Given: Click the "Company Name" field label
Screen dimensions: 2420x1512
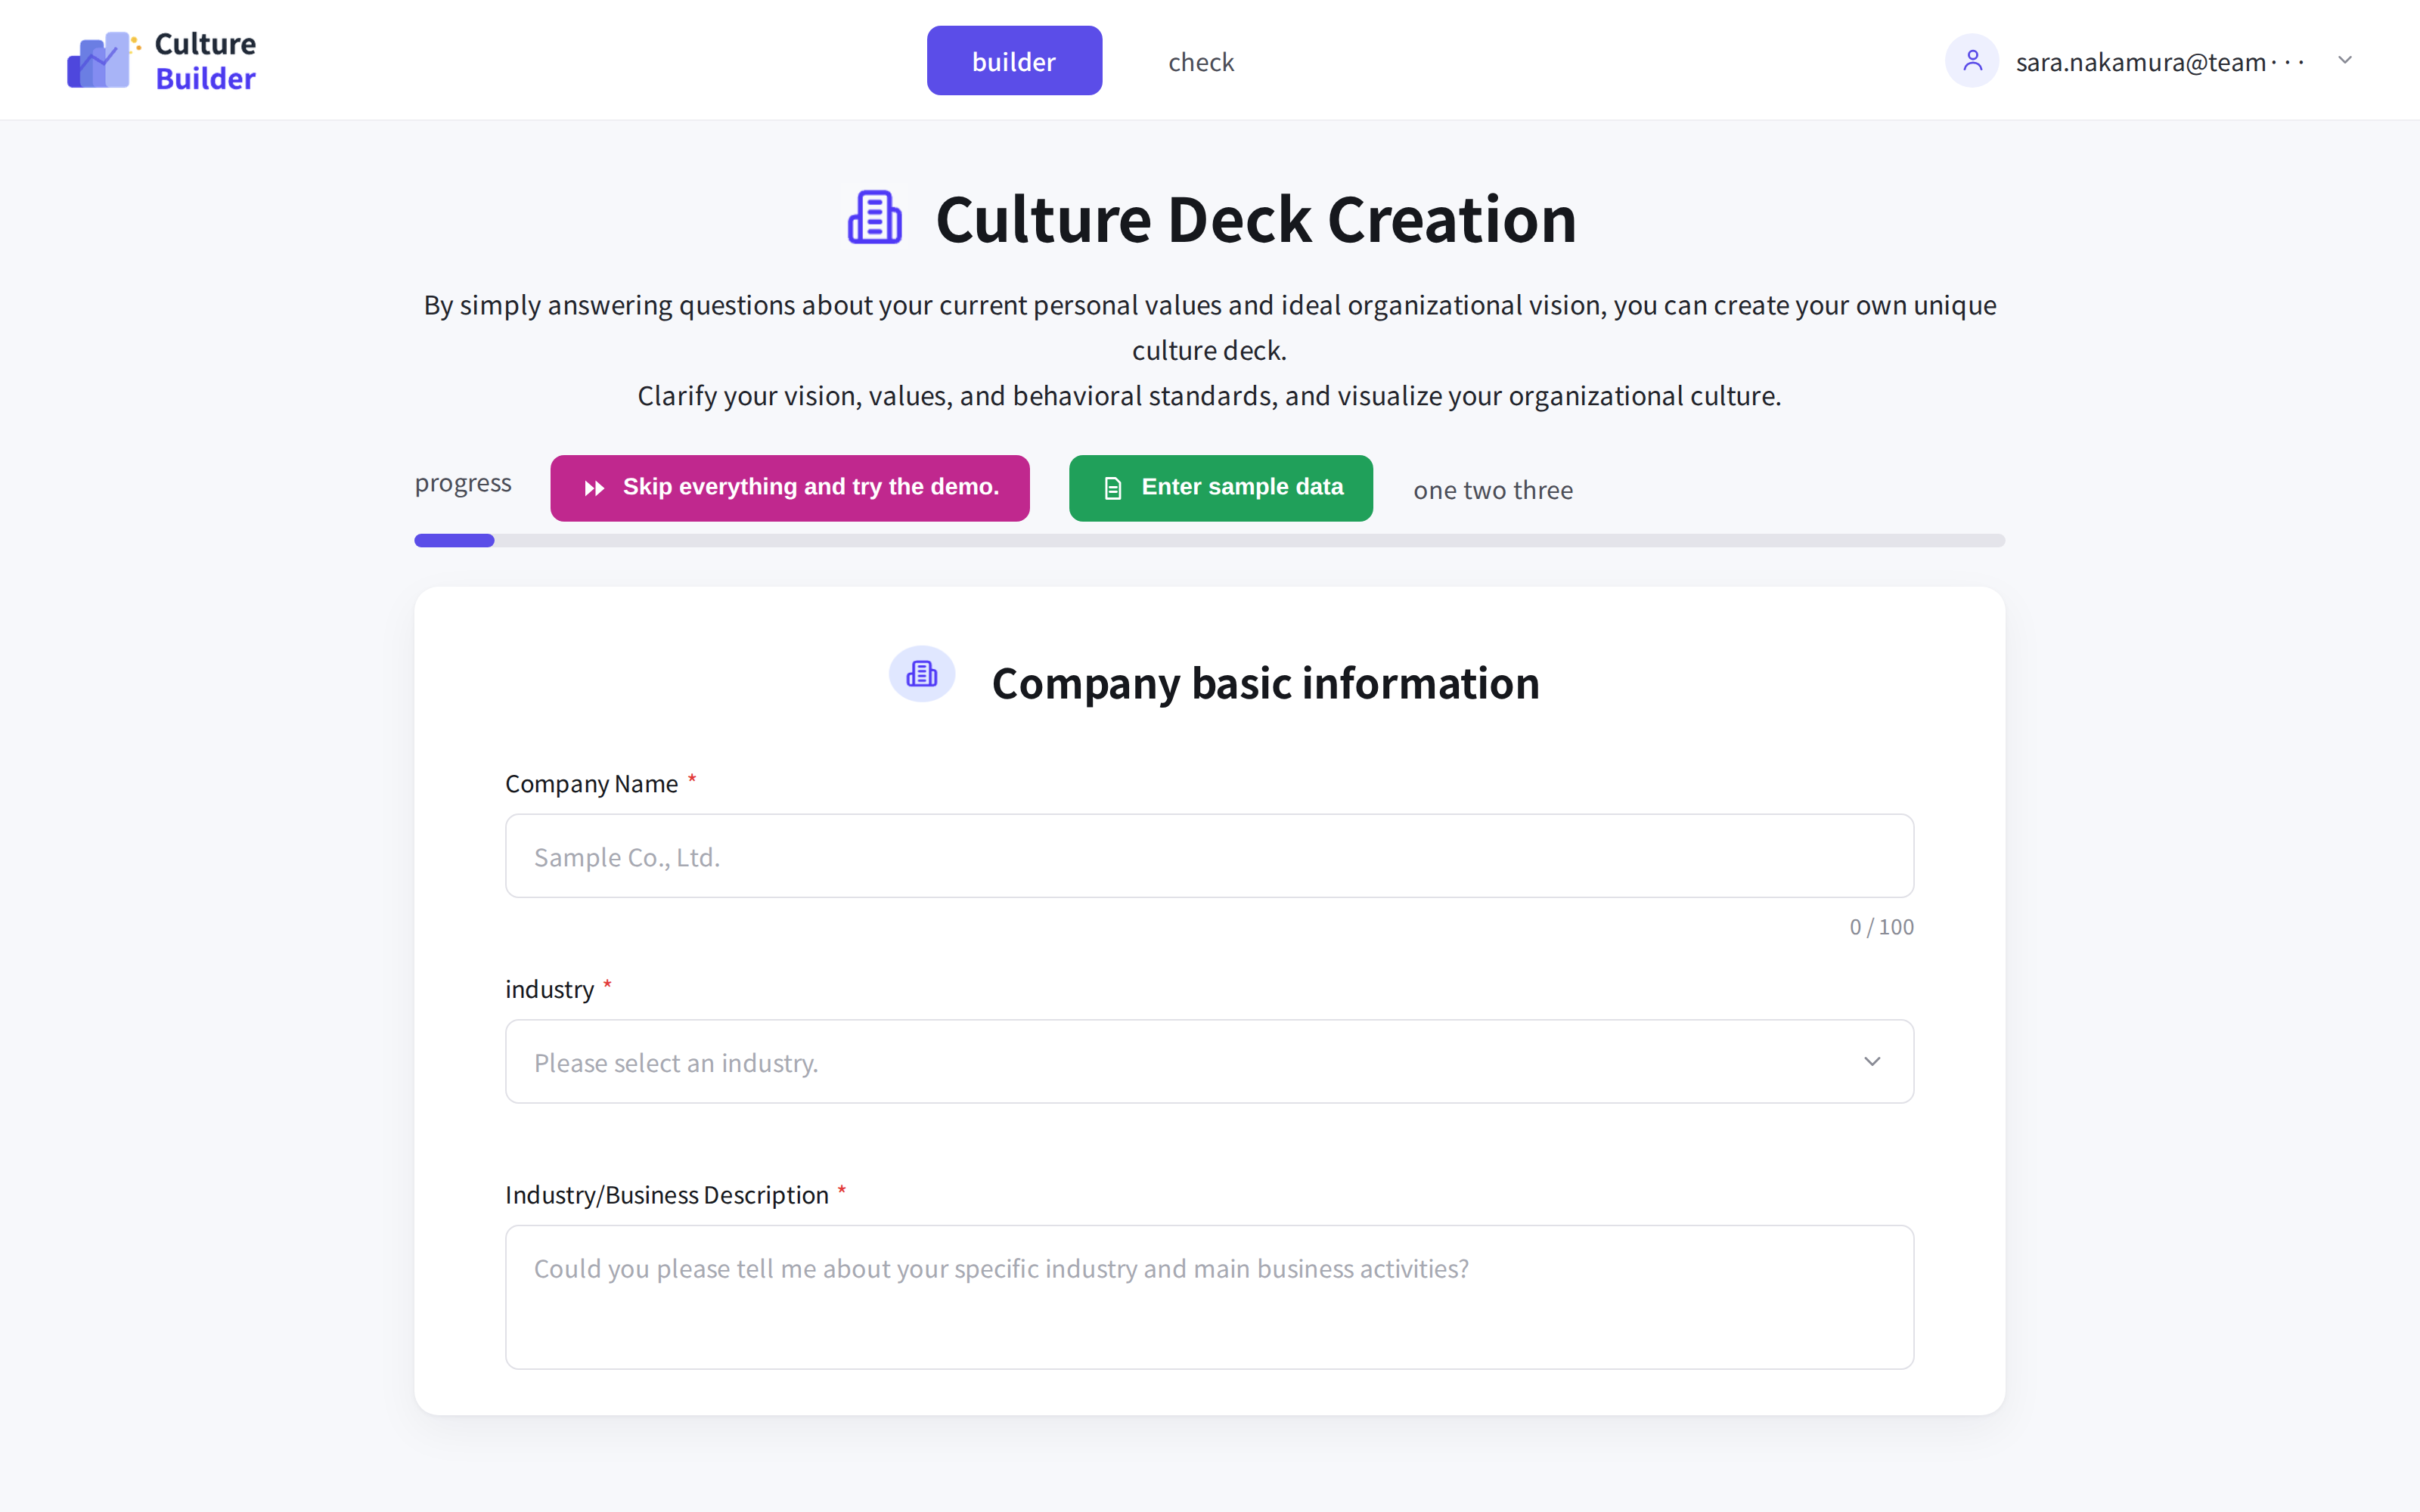Looking at the screenshot, I should [592, 784].
